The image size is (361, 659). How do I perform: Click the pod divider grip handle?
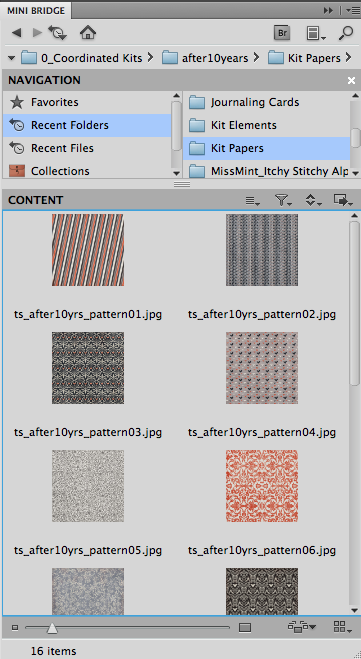(182, 184)
